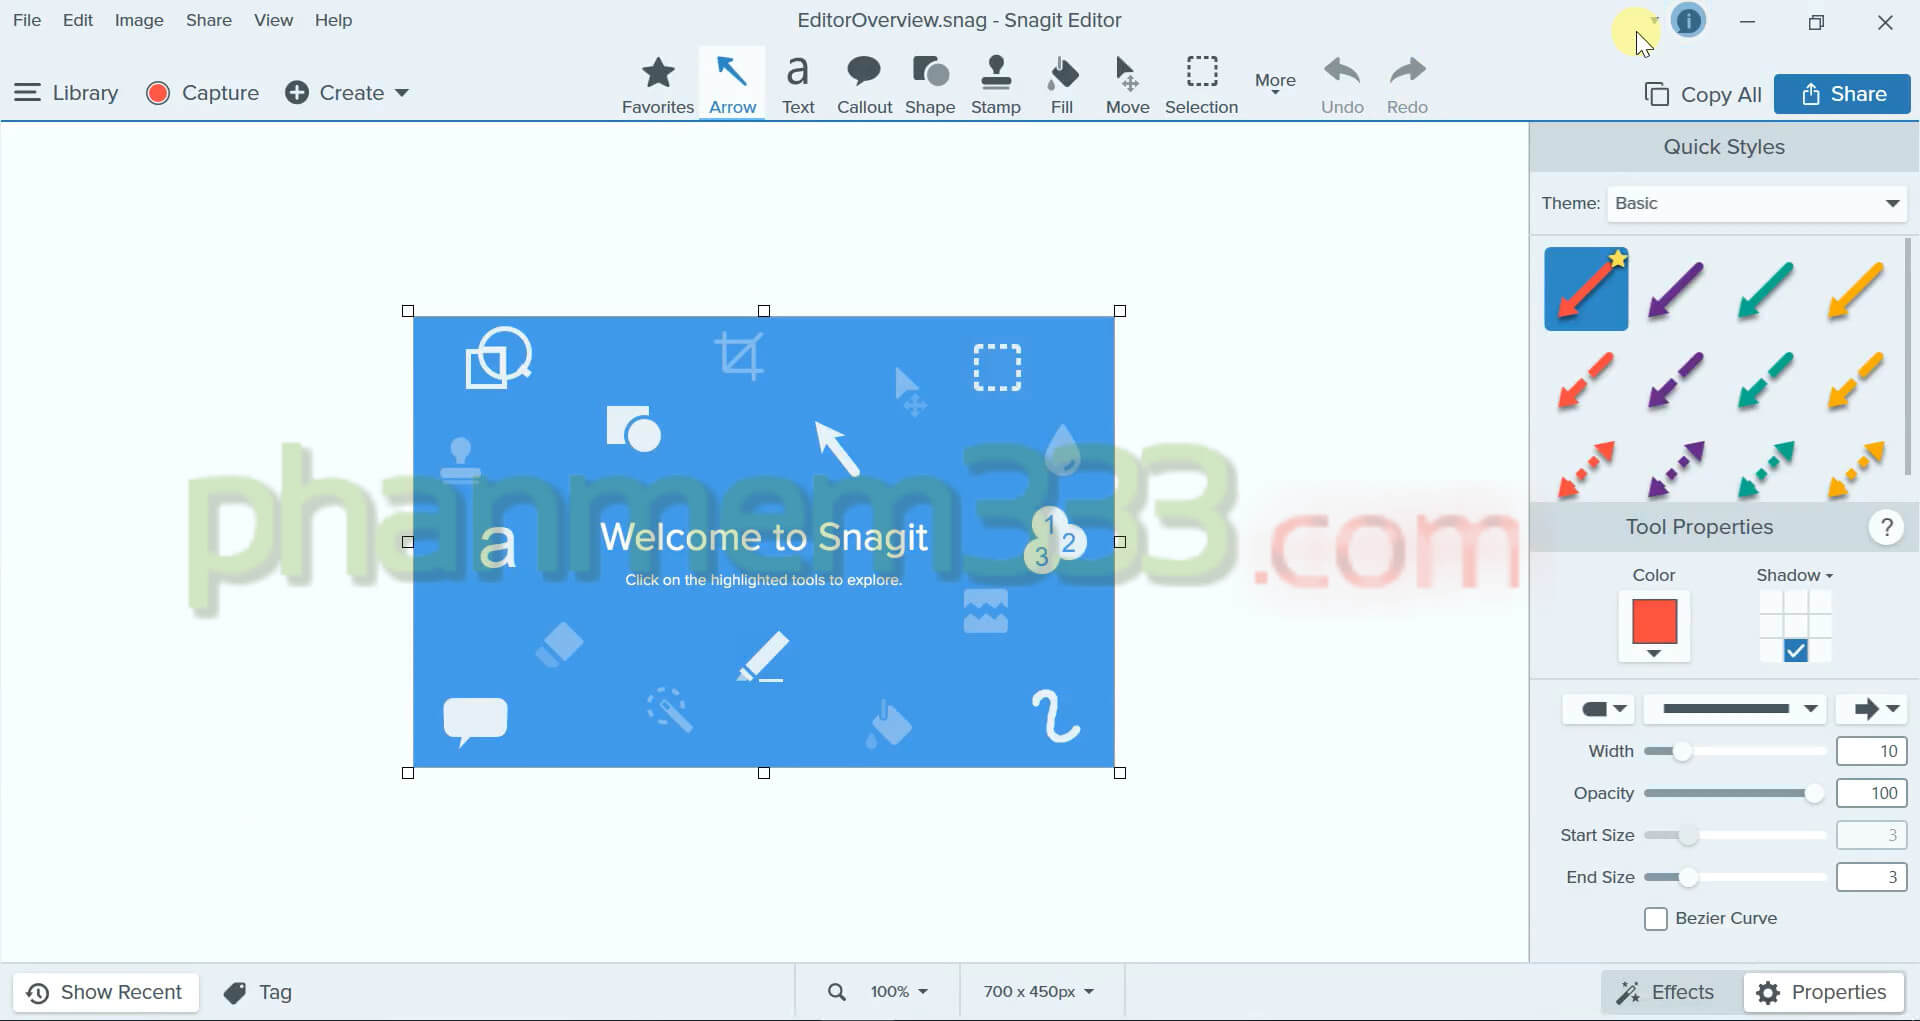1920x1021 pixels.
Task: Pick the Selection tool
Action: (1201, 86)
